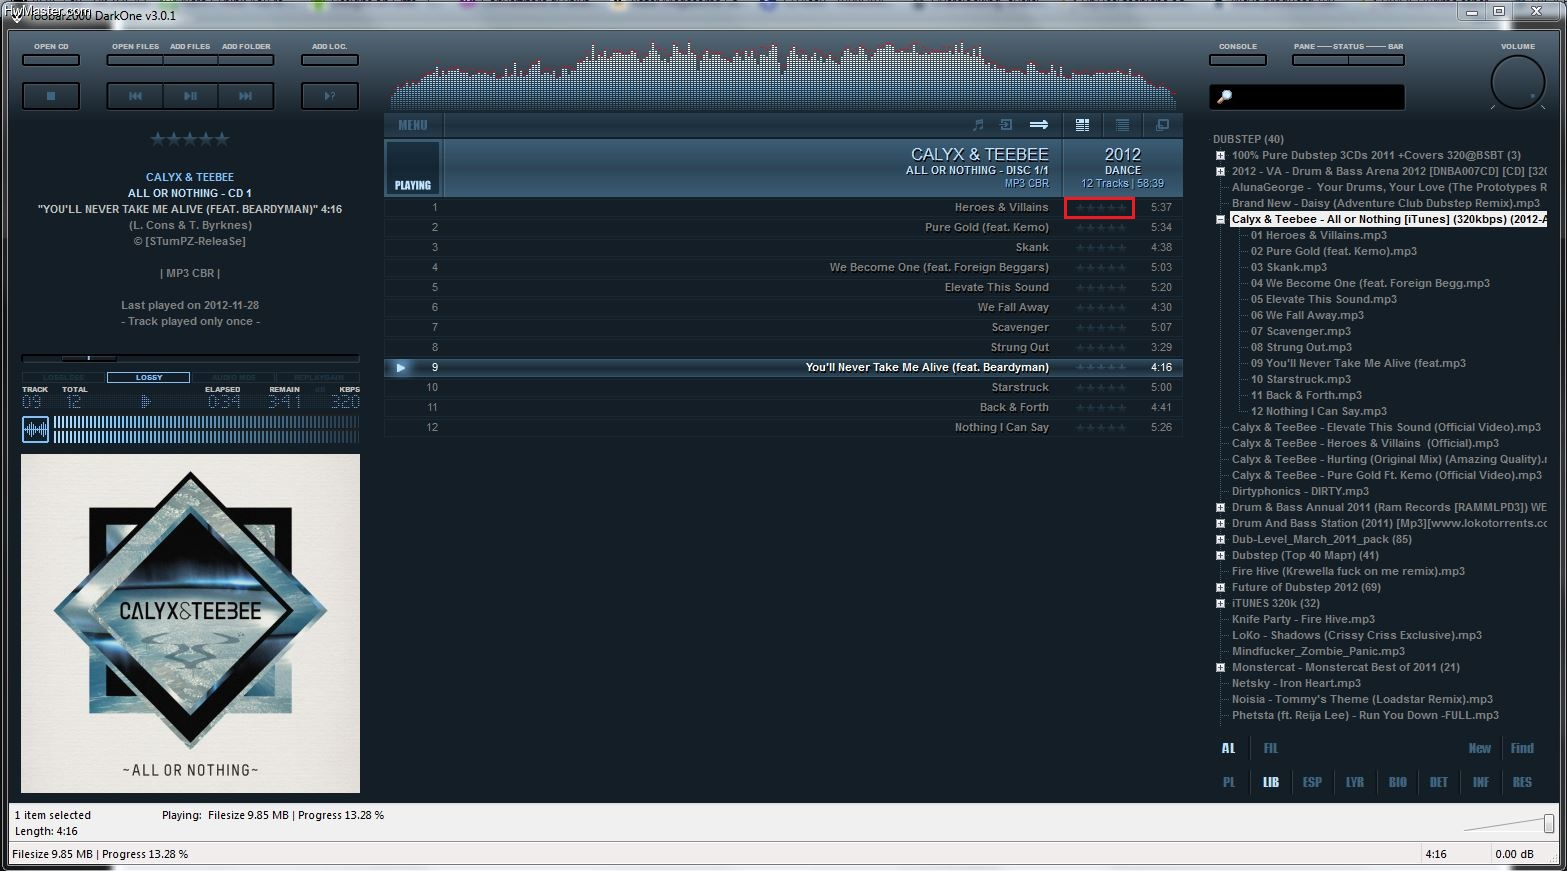Viewport: 1567px width, 871px height.
Task: Toggle the Status Bar visibility switch
Action: tap(1376, 60)
